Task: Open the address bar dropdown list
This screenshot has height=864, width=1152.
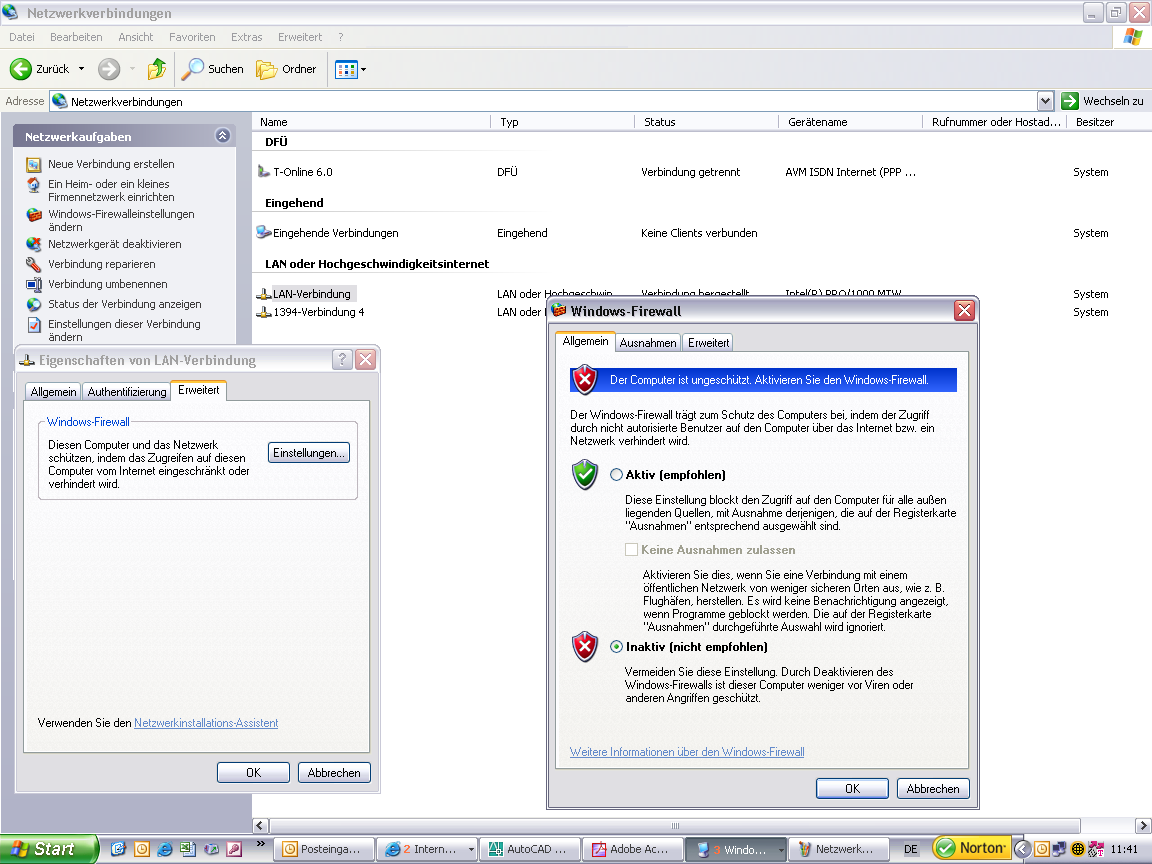Action: tap(1045, 101)
